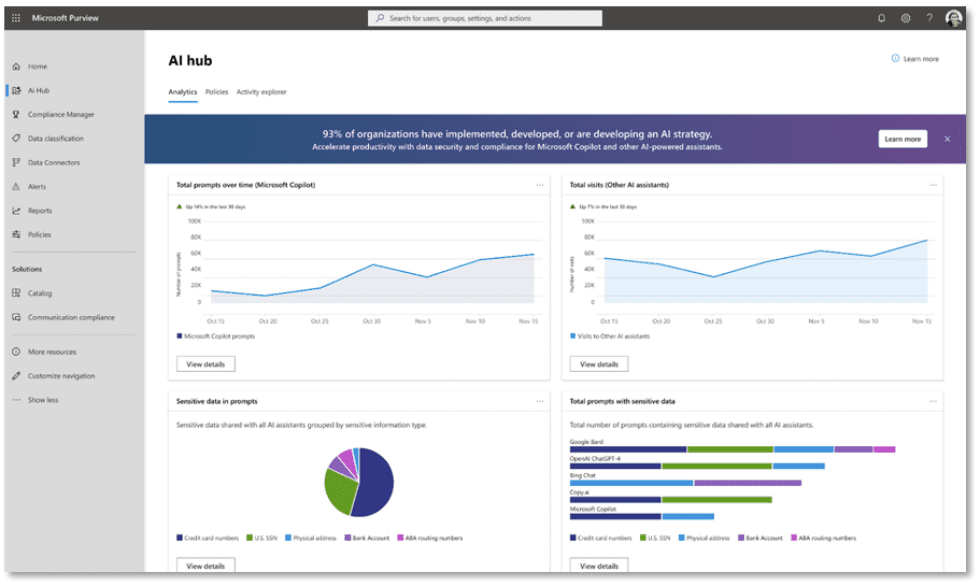Image resolution: width=976 pixels, height=582 pixels.
Task: Click the Policies sliders icon
Action: pos(16,235)
